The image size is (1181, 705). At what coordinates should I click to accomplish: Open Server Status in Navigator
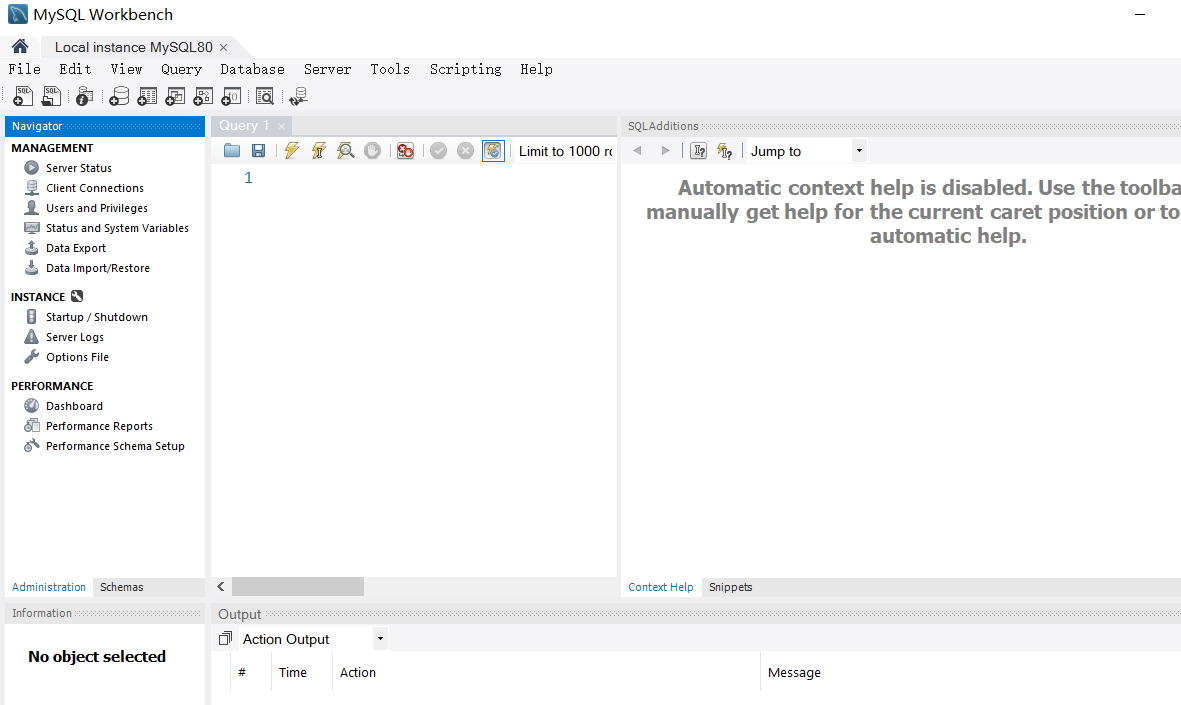coord(78,167)
